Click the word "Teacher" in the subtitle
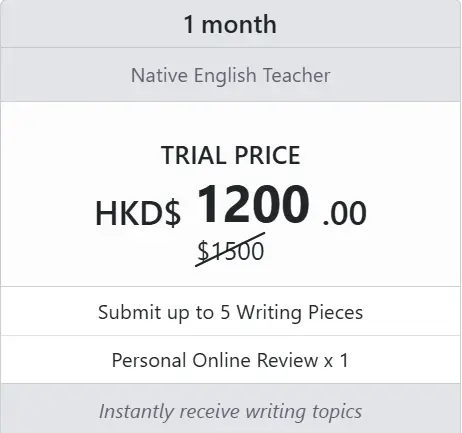This screenshot has height=433, width=462. [297, 75]
